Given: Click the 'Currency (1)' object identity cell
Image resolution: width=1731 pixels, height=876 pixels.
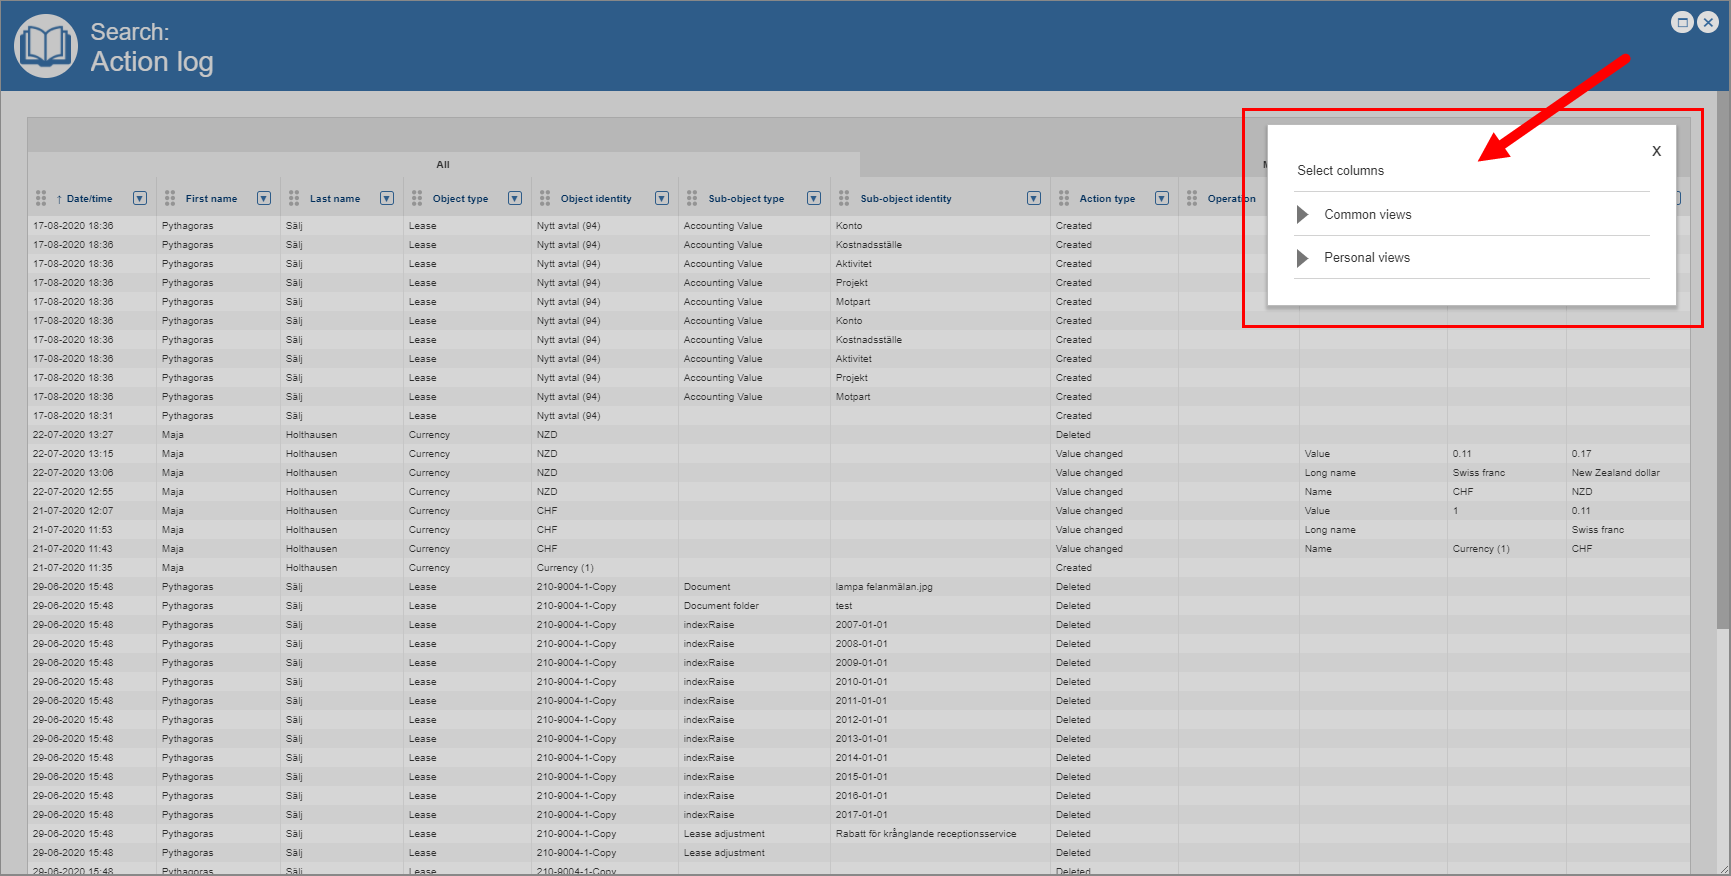Looking at the screenshot, I should (x=565, y=568).
